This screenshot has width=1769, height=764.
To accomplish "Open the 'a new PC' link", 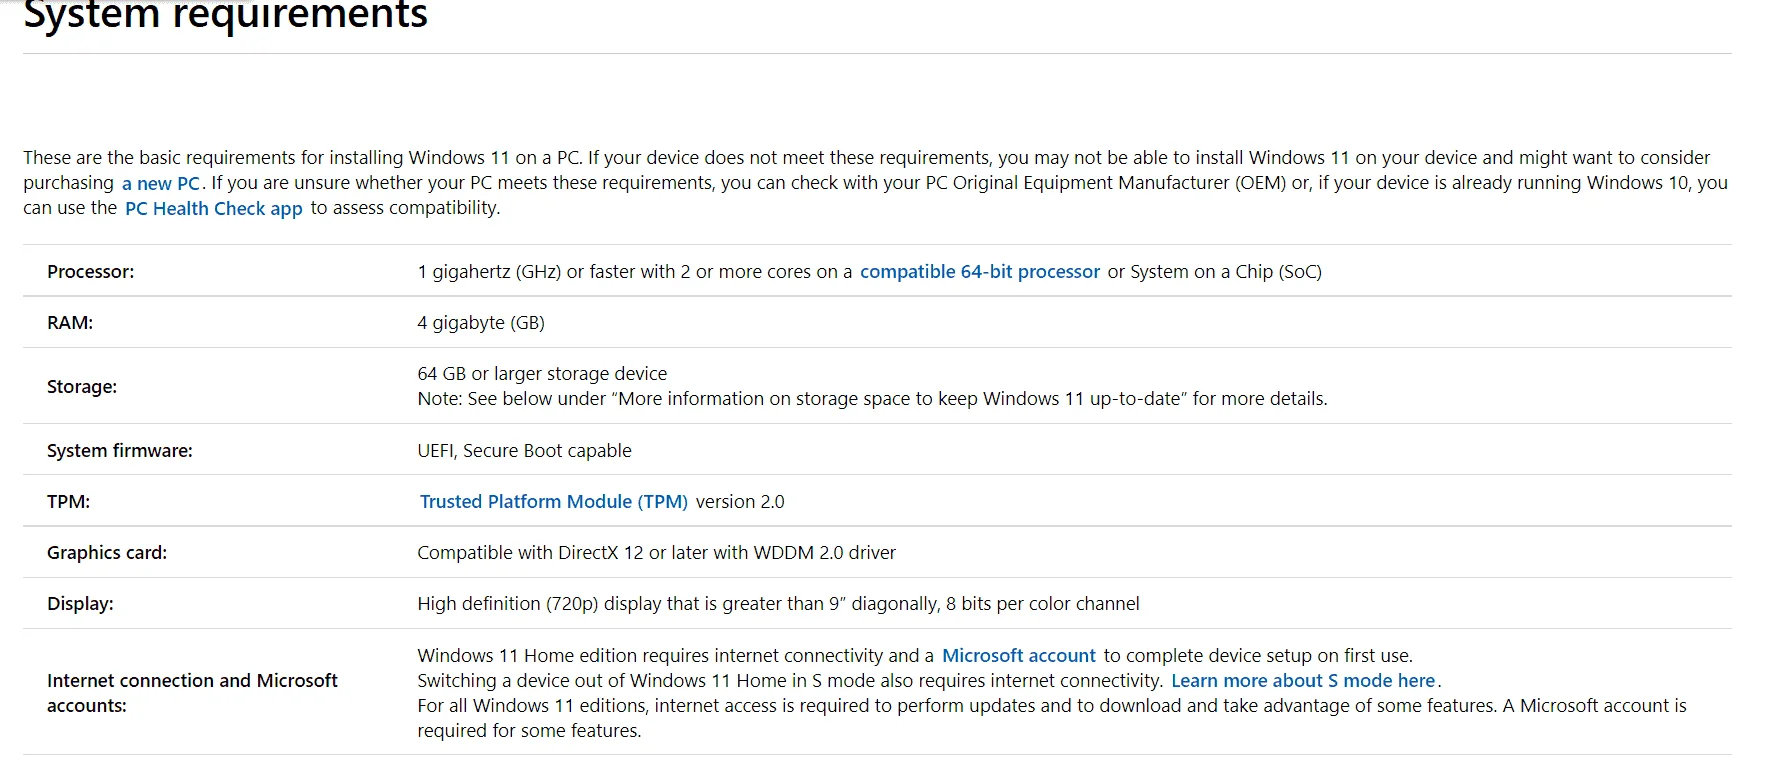I will point(161,184).
